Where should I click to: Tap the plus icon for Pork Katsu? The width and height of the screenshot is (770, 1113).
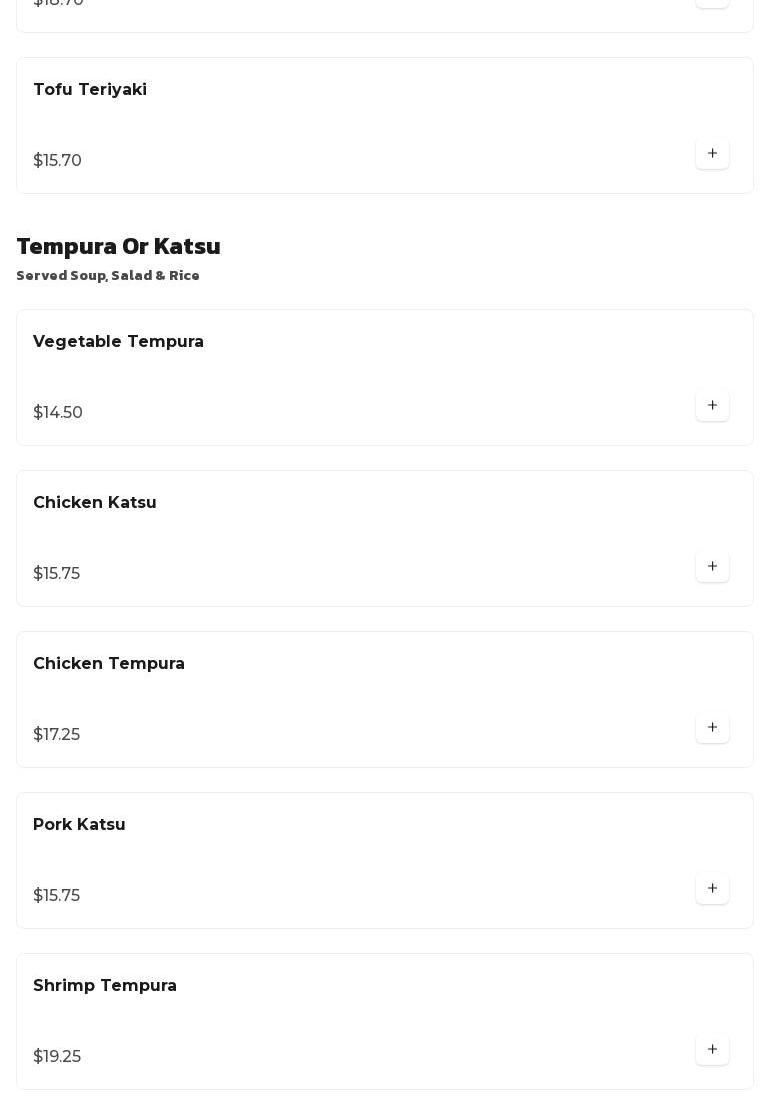click(712, 889)
